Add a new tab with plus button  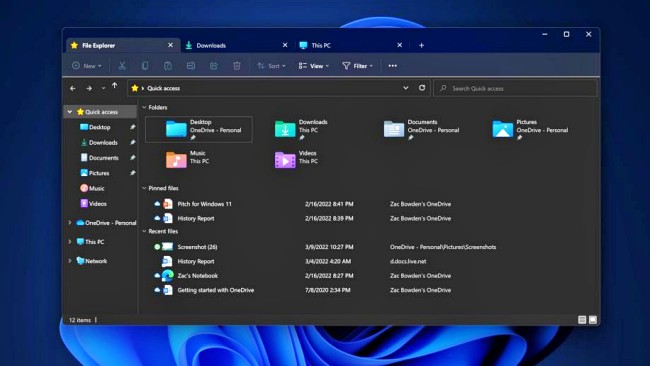pos(421,45)
